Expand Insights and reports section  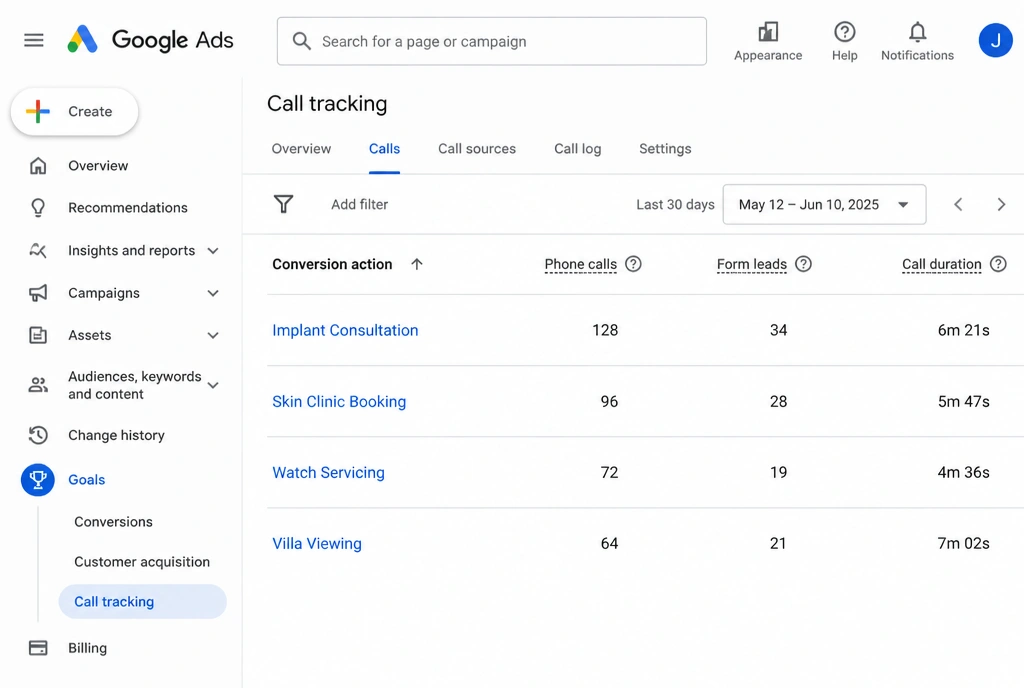(213, 251)
